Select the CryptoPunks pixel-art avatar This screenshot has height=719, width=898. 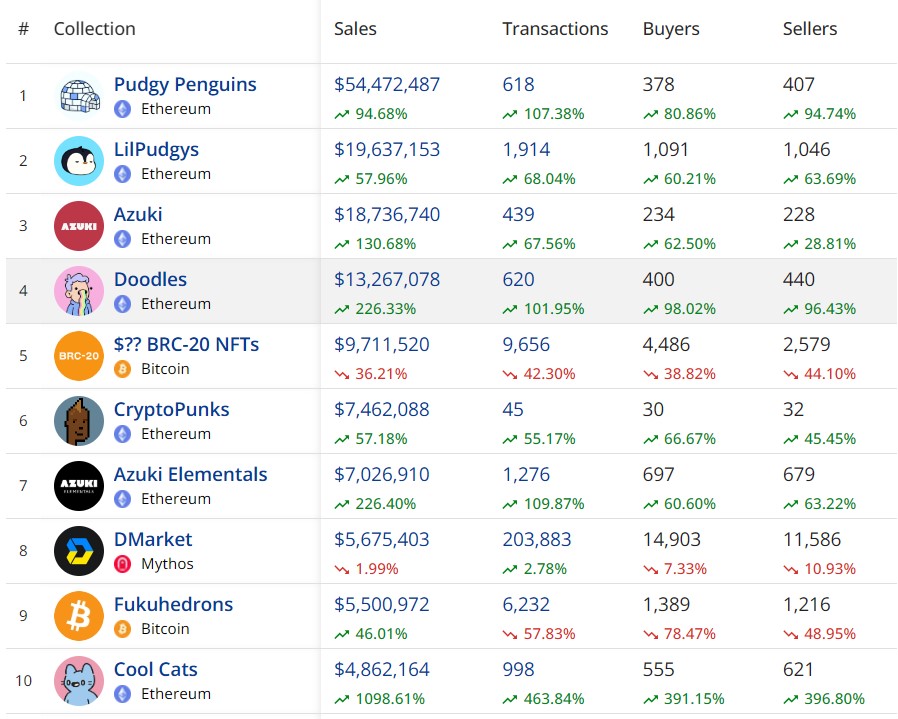[78, 420]
